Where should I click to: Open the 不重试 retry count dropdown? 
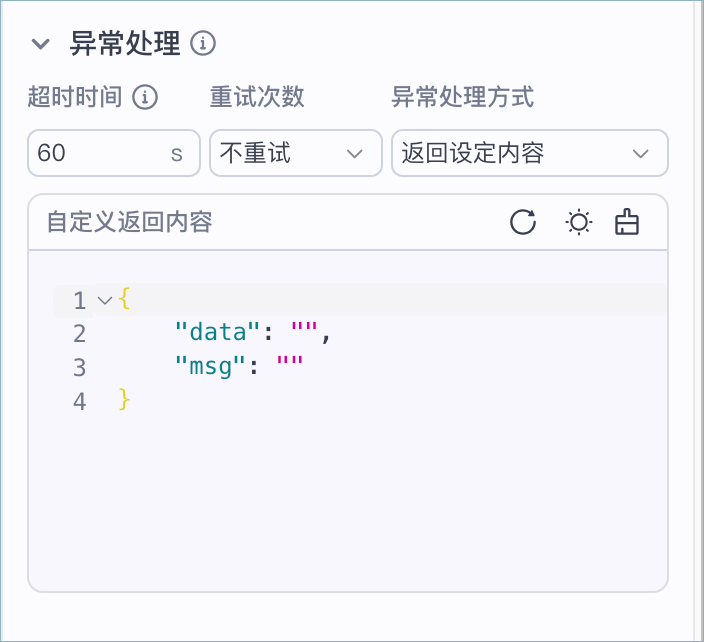(x=295, y=153)
